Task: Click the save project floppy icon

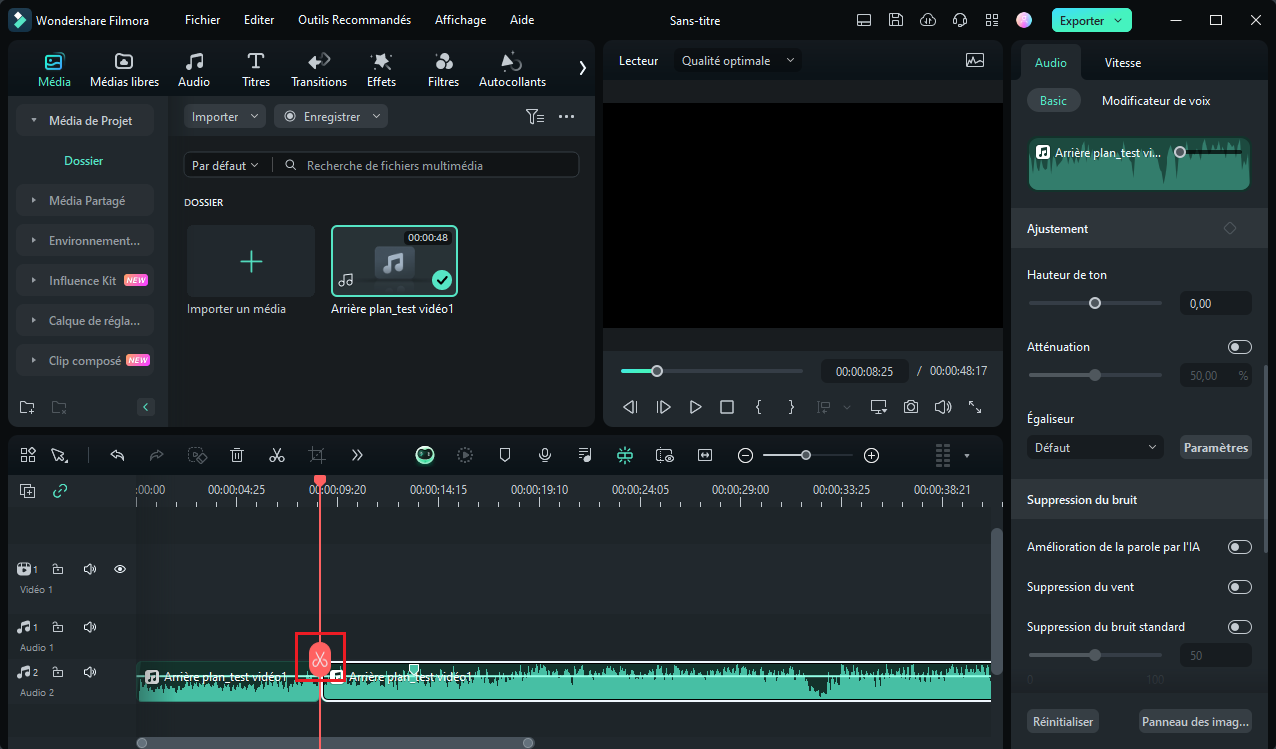Action: [x=896, y=20]
